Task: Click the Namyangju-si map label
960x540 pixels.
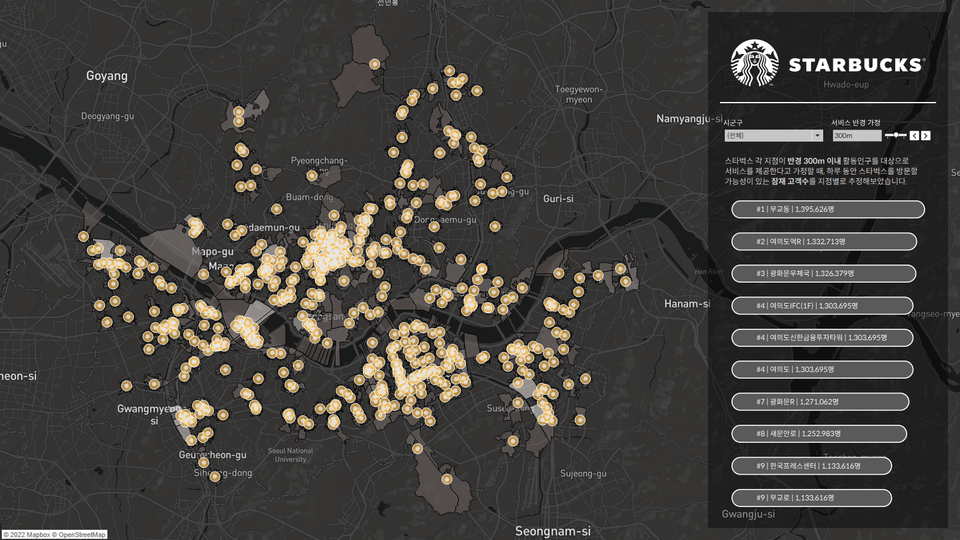Action: pyautogui.click(x=689, y=118)
